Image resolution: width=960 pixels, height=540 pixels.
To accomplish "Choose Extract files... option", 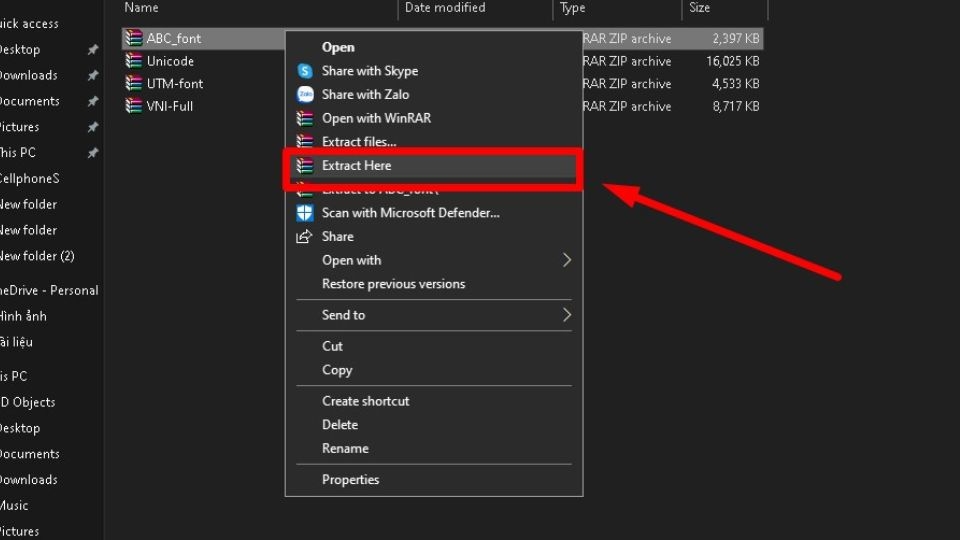I will 359,141.
